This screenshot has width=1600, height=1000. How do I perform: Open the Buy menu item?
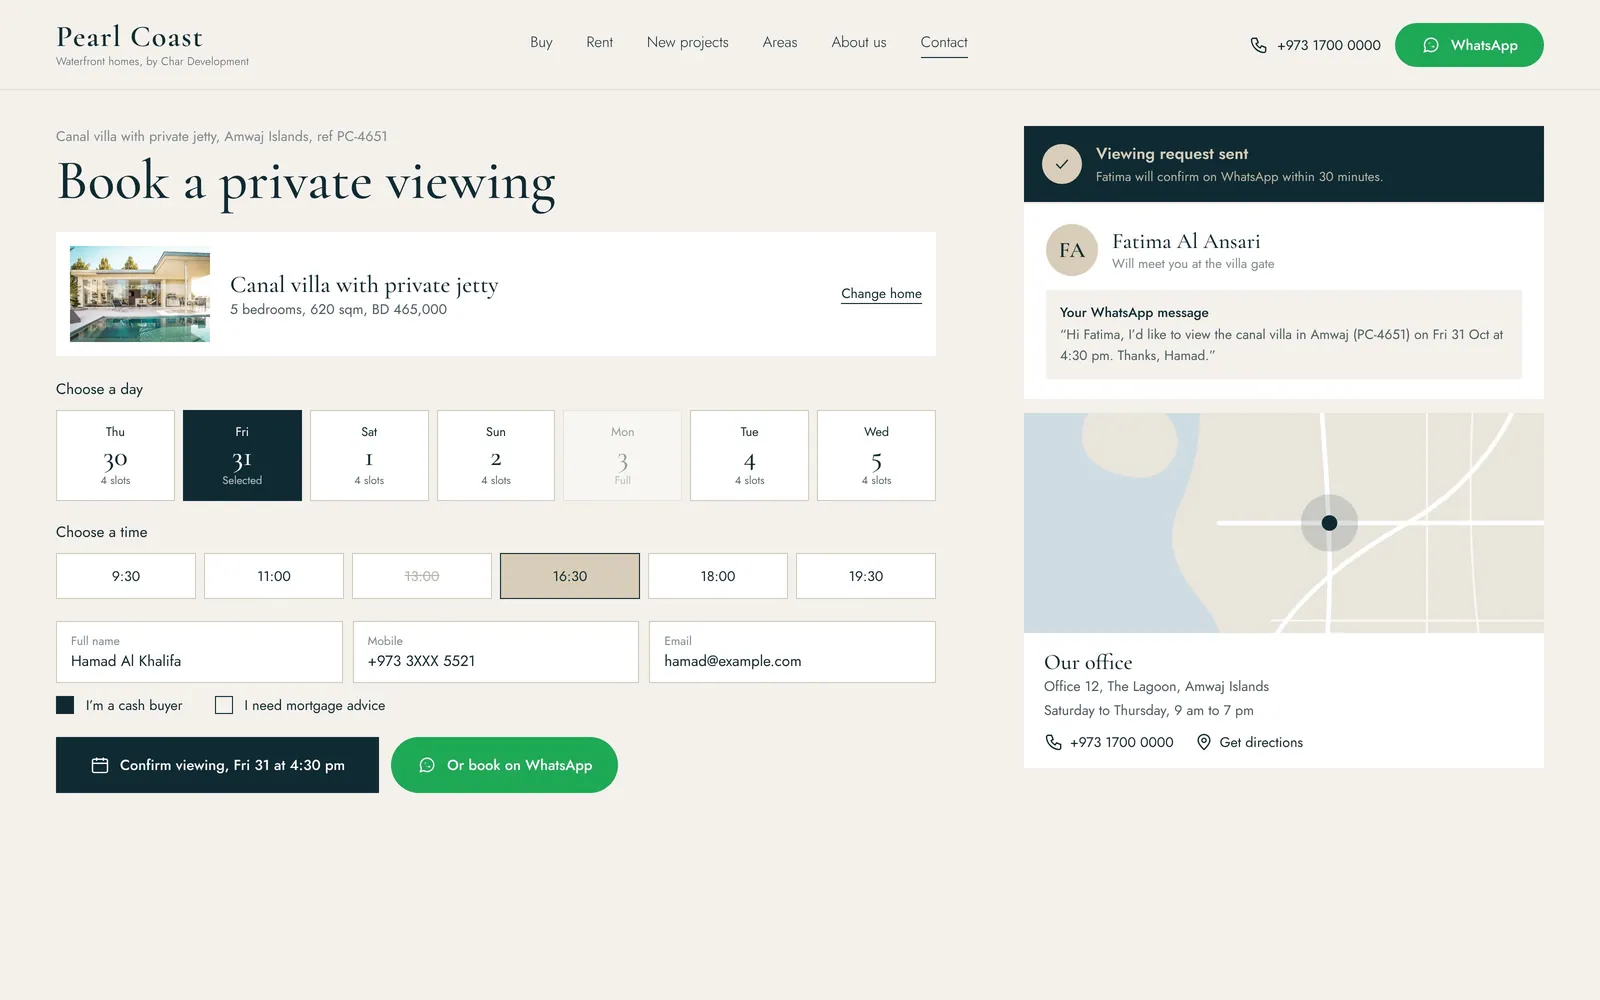coord(541,42)
